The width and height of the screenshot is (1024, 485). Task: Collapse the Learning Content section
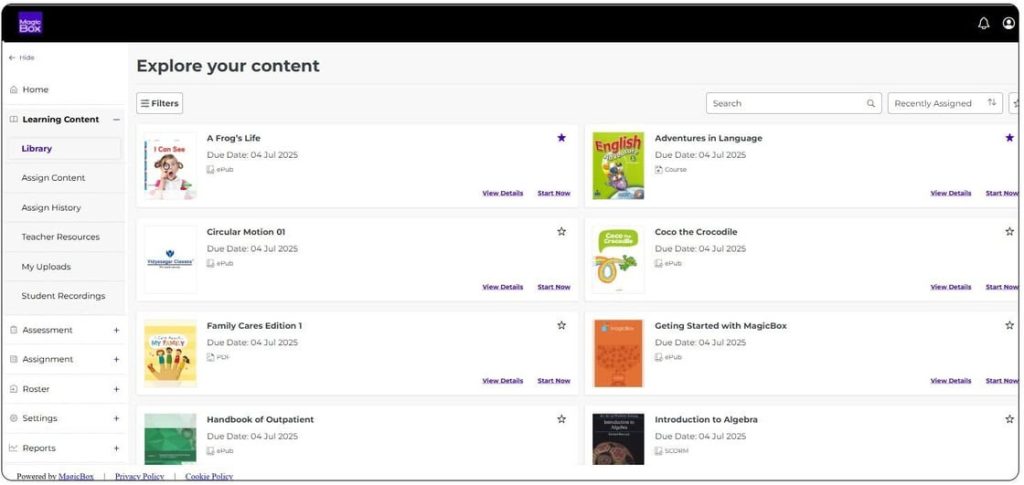click(x=116, y=119)
